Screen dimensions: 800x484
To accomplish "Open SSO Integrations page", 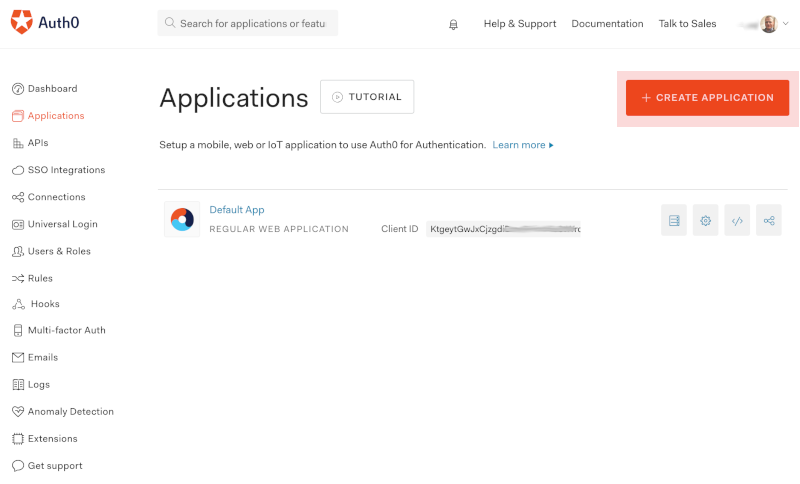I will [66, 170].
